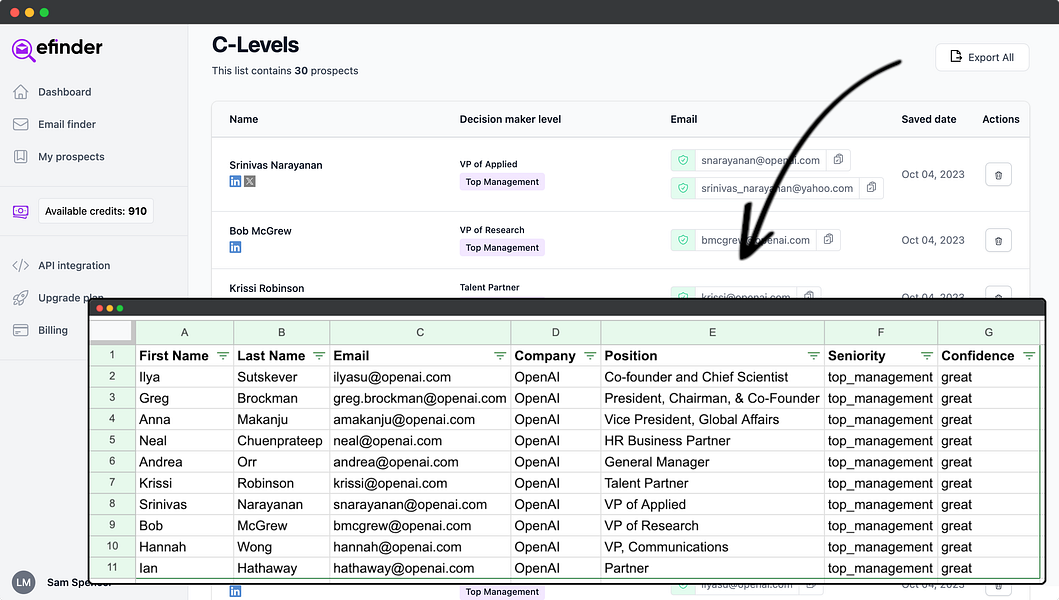Select cell Chuenprateep
This screenshot has height=600, width=1059.
click(x=282, y=441)
